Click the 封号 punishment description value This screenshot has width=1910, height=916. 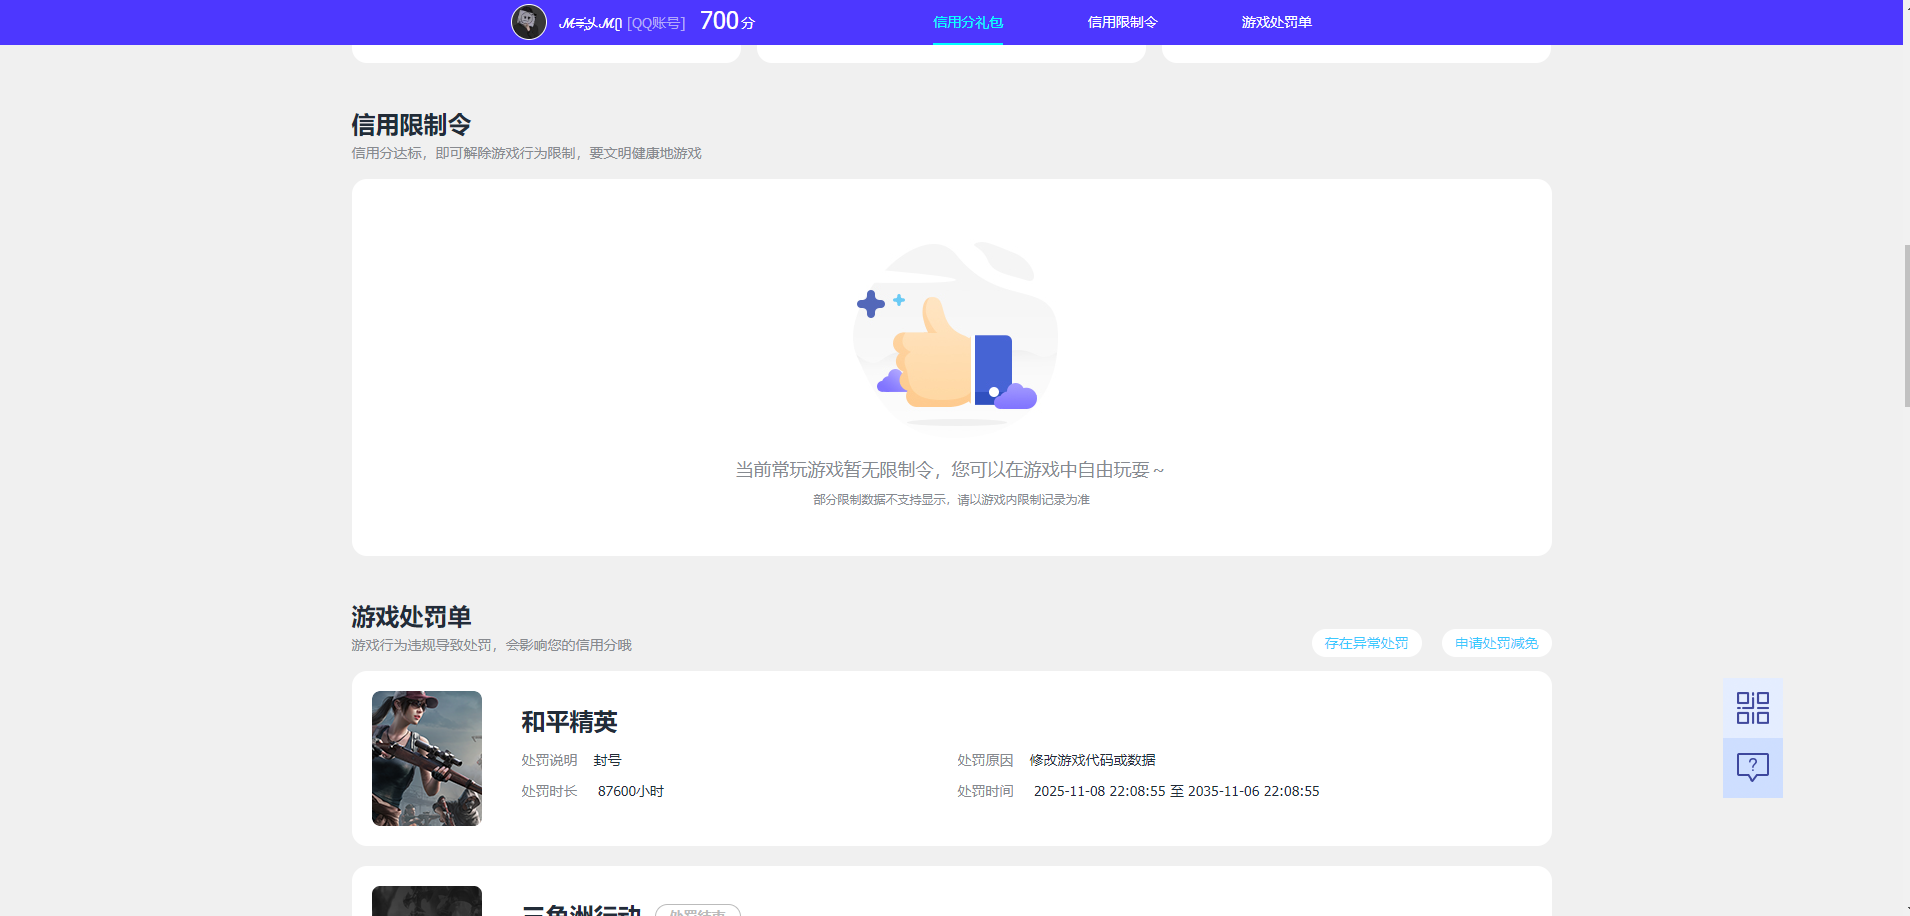609,759
